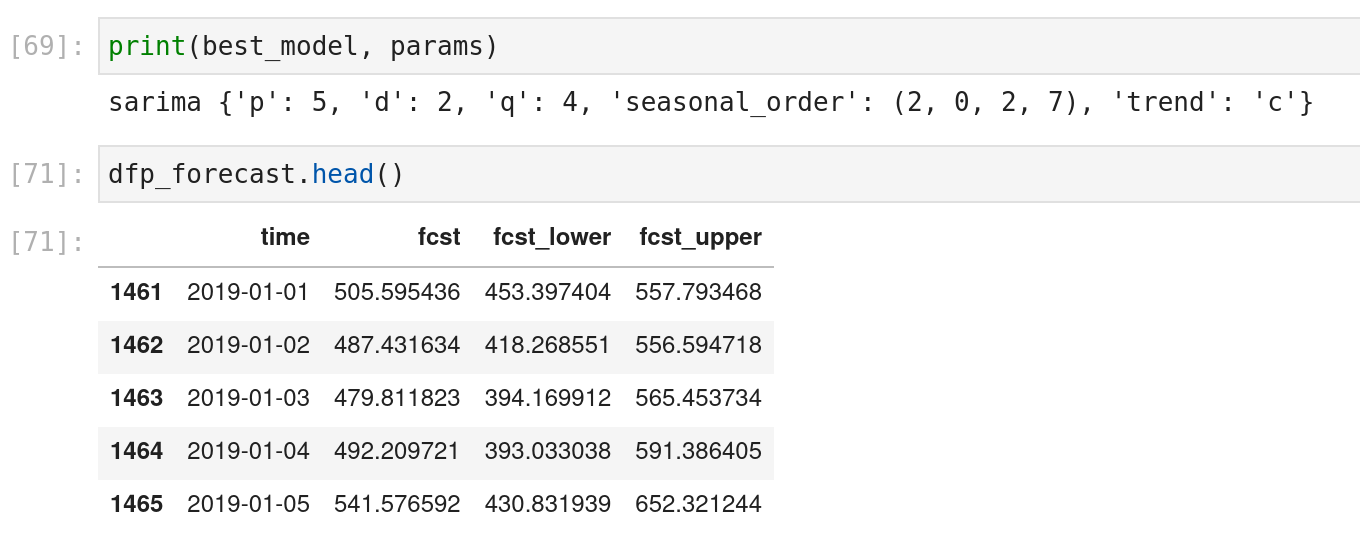The image size is (1360, 550).
Task: Click the 'fcst' column header
Action: 439,237
